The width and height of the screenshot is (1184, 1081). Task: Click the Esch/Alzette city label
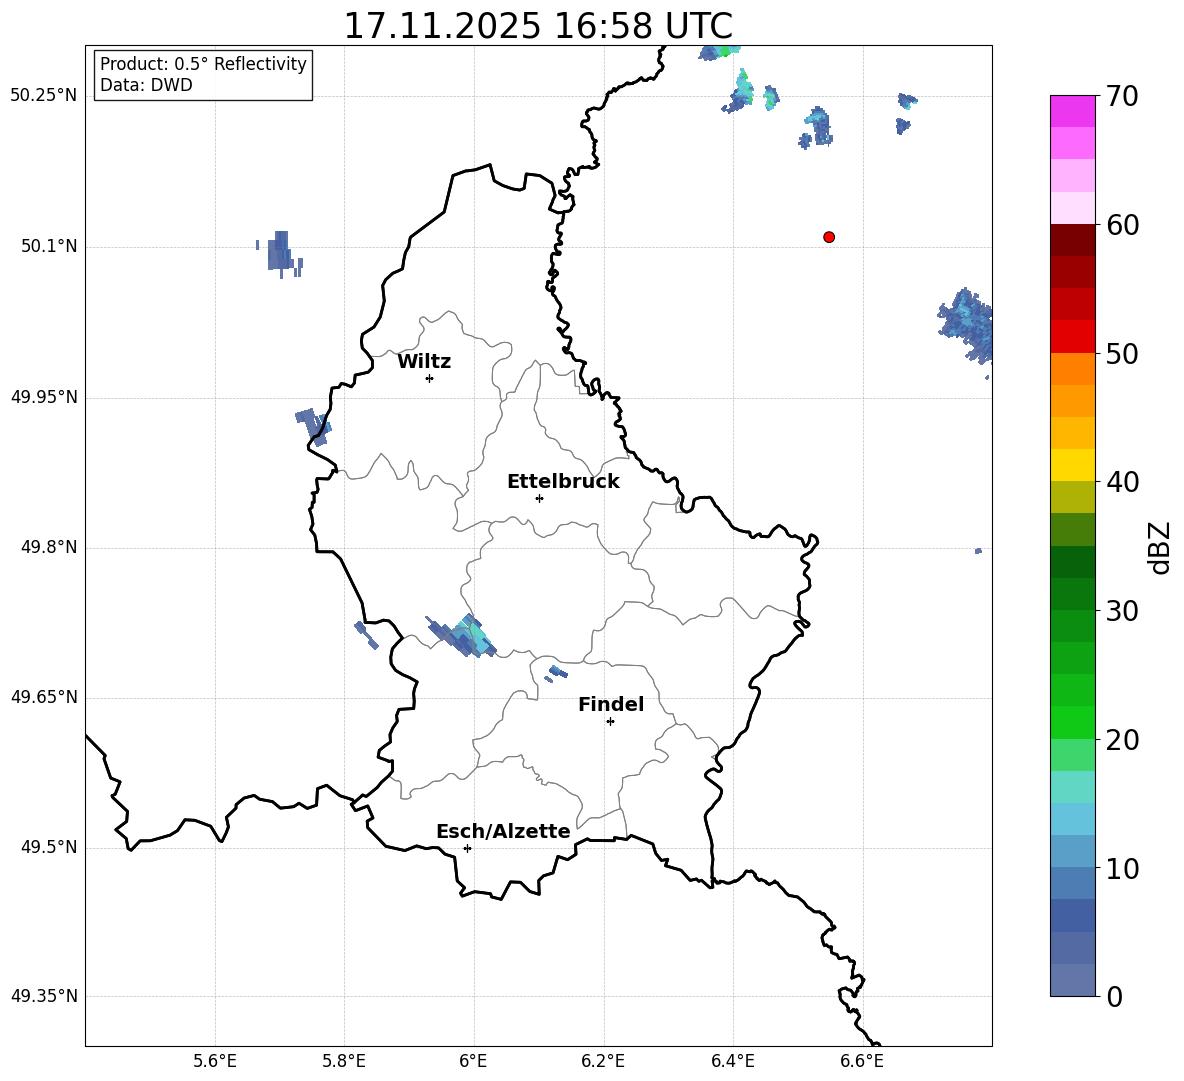[503, 831]
